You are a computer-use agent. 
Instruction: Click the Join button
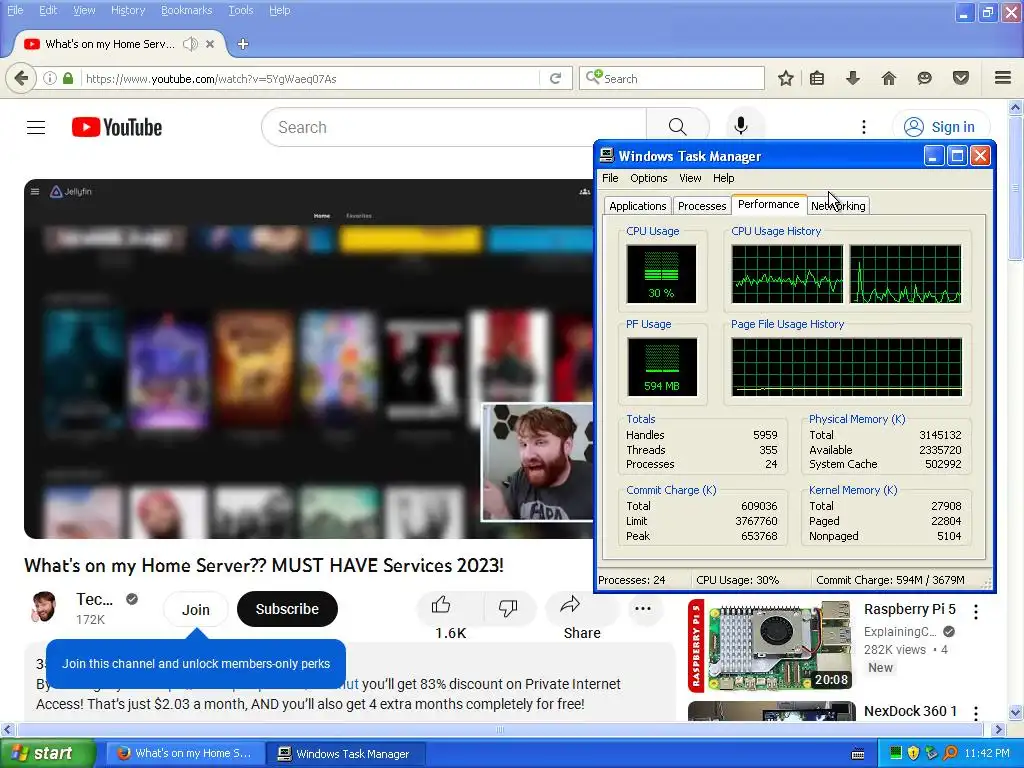[x=195, y=609]
